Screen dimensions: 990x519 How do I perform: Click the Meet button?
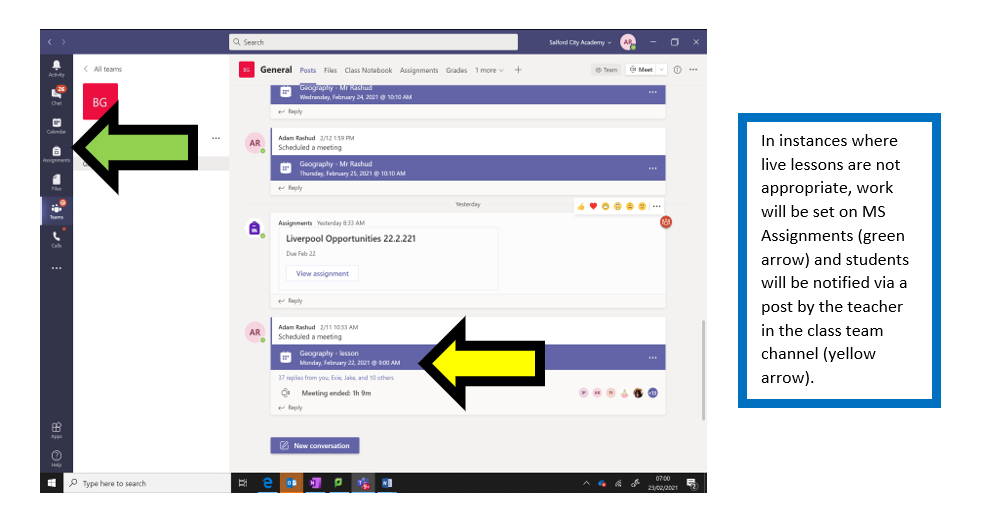click(x=641, y=69)
